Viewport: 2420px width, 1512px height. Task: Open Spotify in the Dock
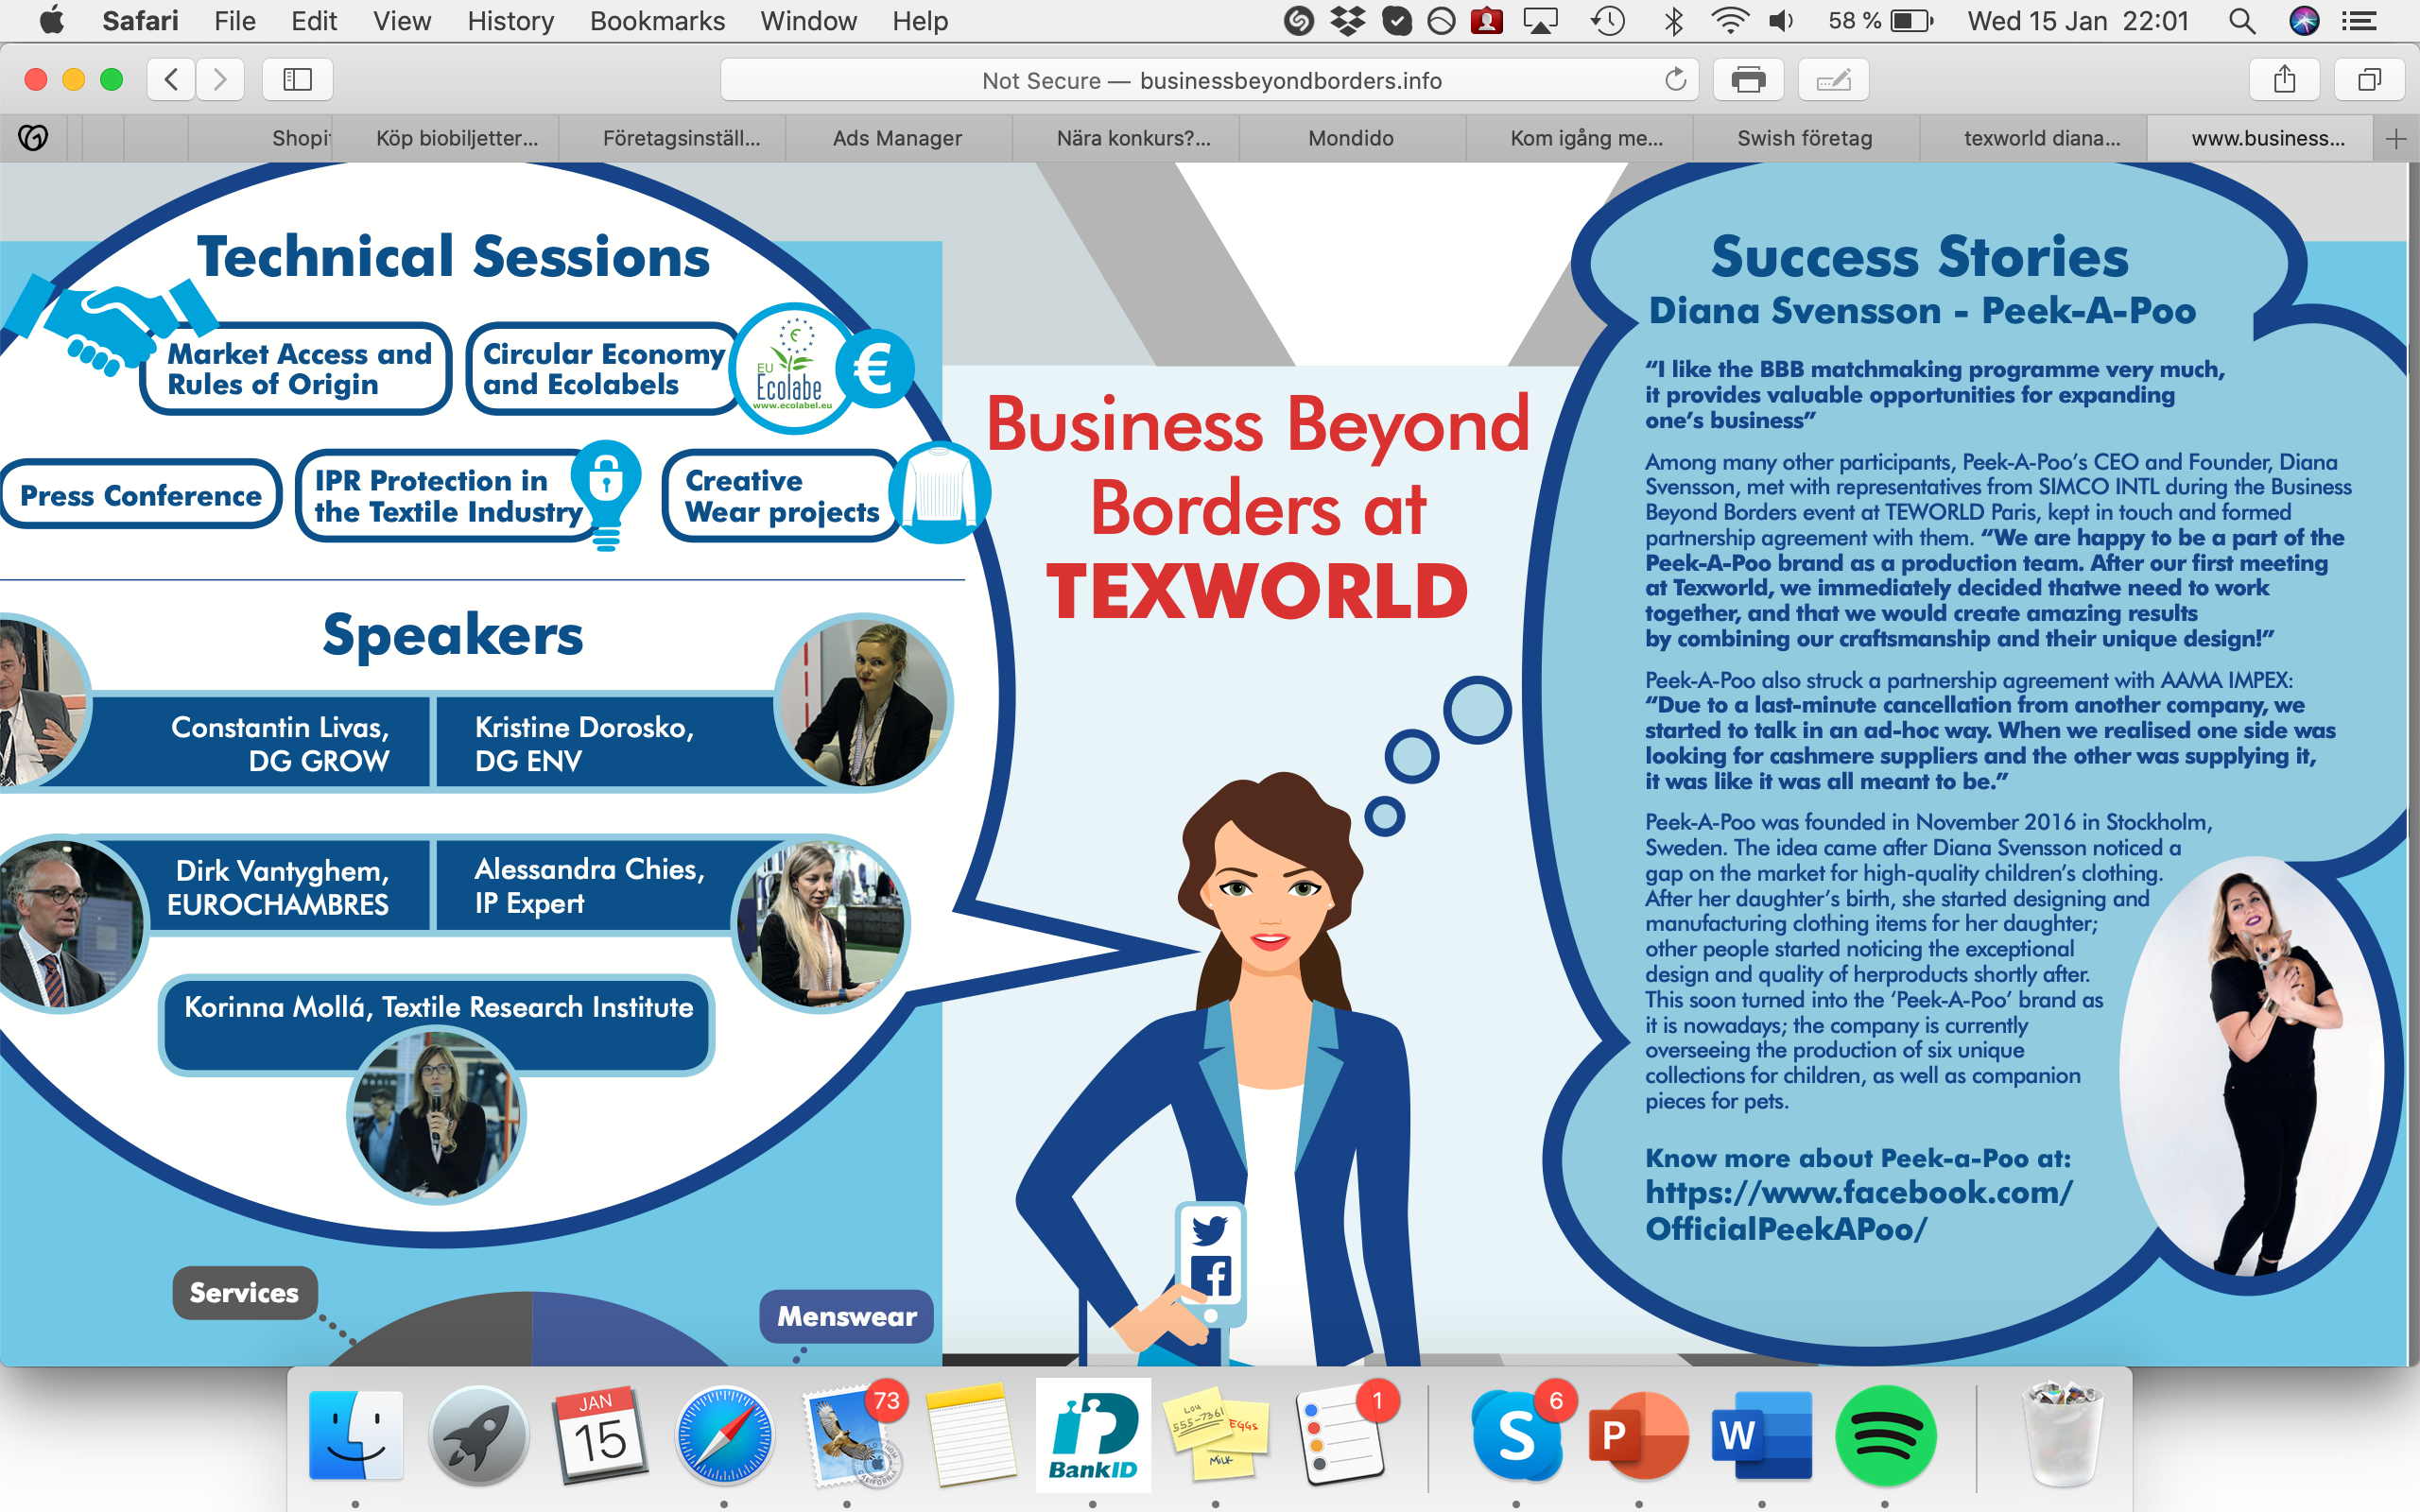[x=1885, y=1436]
